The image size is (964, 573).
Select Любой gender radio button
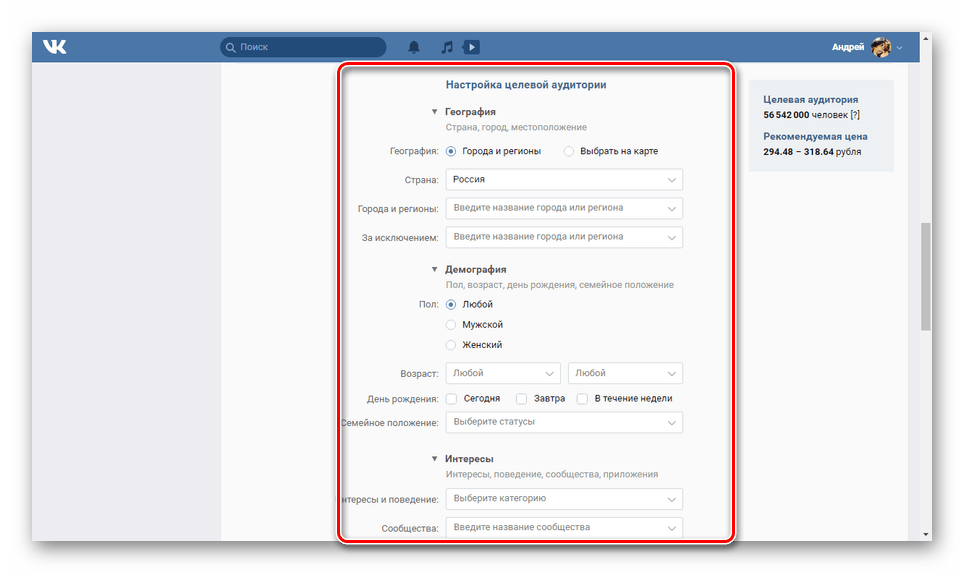(451, 304)
